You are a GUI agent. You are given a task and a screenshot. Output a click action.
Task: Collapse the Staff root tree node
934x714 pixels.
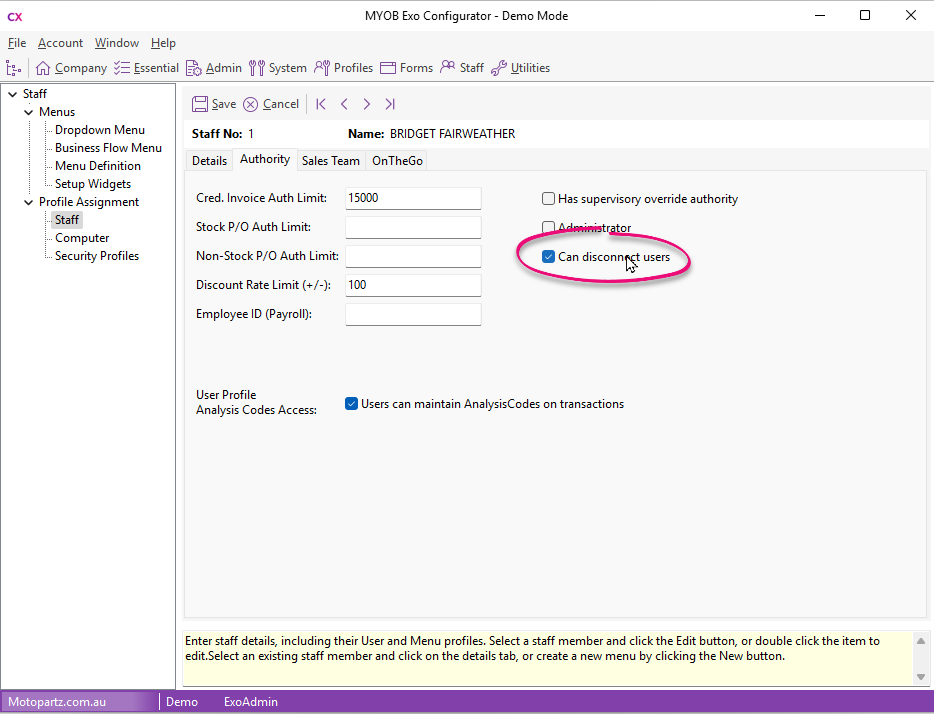(12, 94)
